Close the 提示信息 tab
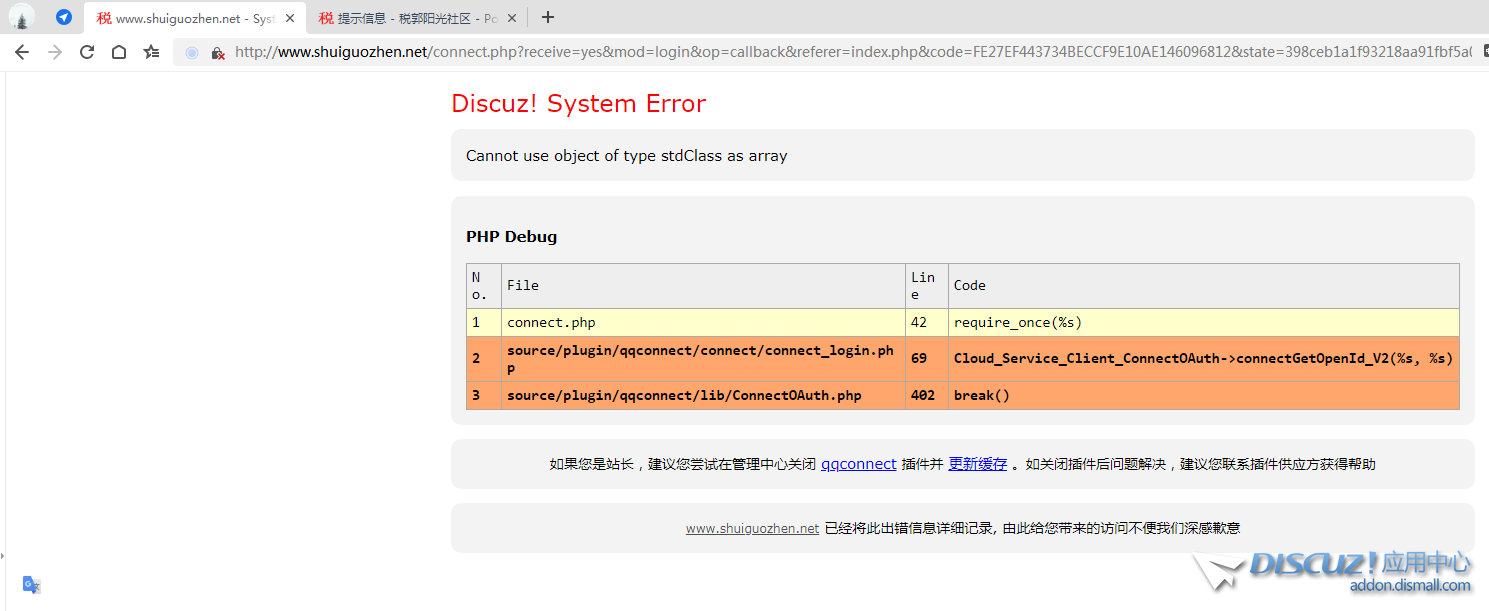This screenshot has width=1489, height=611. [x=513, y=18]
